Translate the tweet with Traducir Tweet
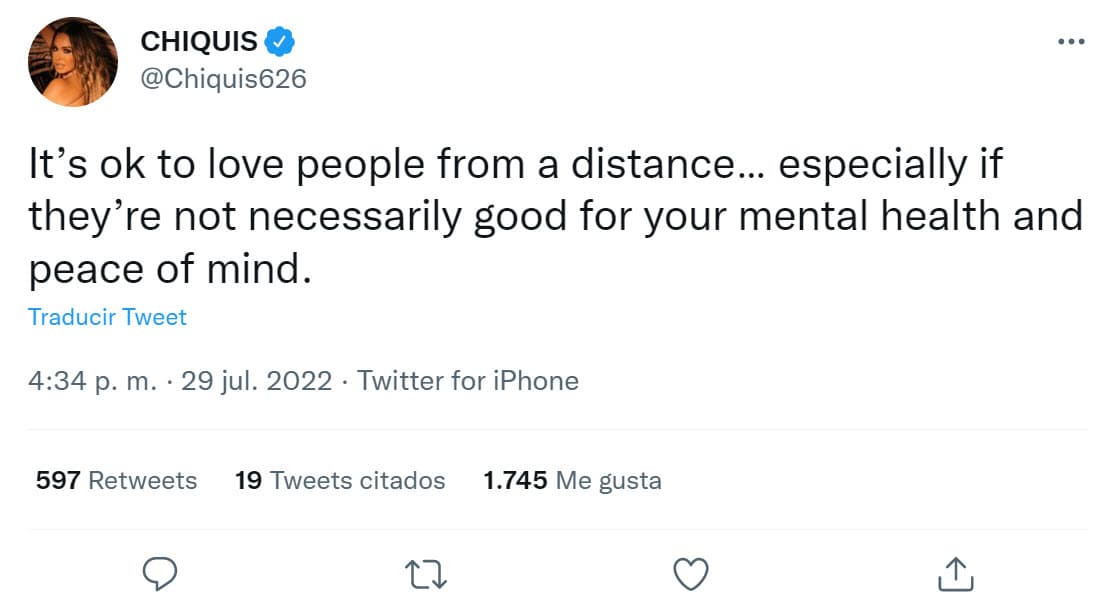Viewport: 1113px width, 611px height. (x=107, y=317)
